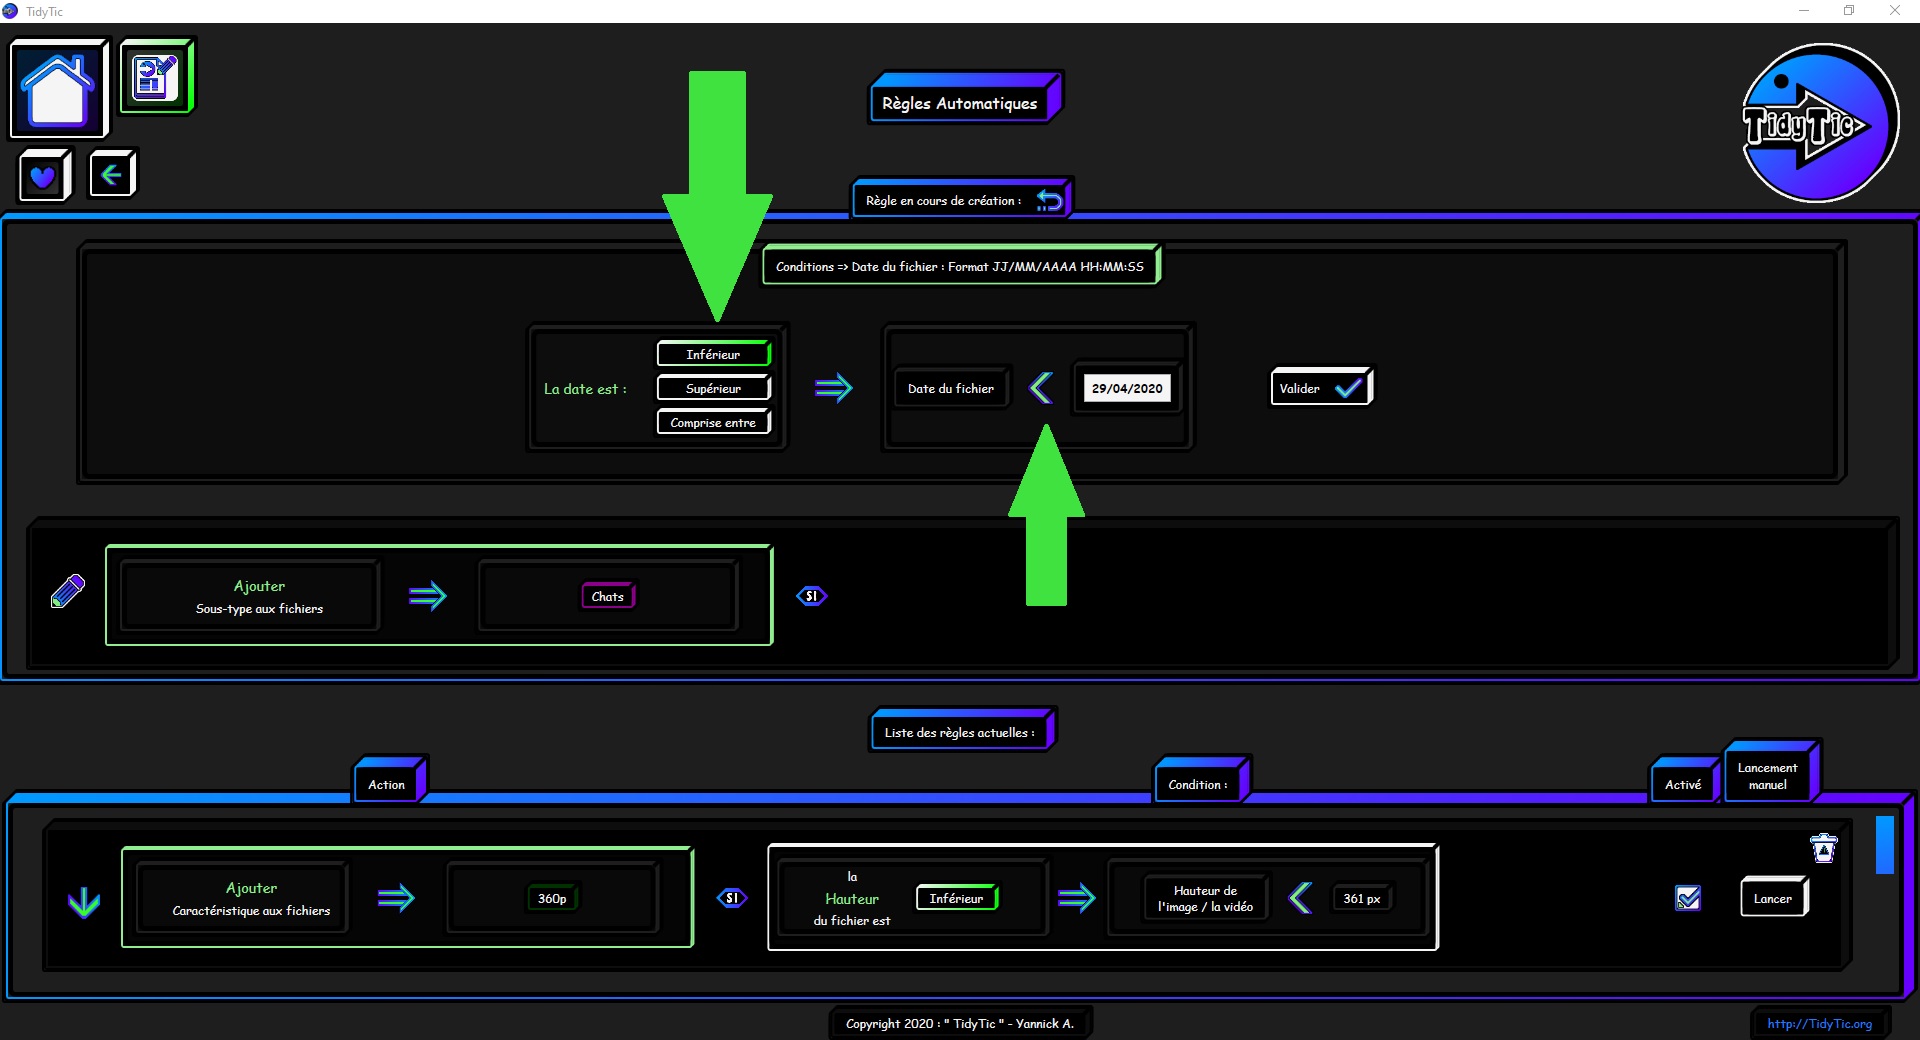The image size is (1920, 1040).
Task: Click the blue rules list scrollbar thumb
Action: pyautogui.click(x=1885, y=845)
